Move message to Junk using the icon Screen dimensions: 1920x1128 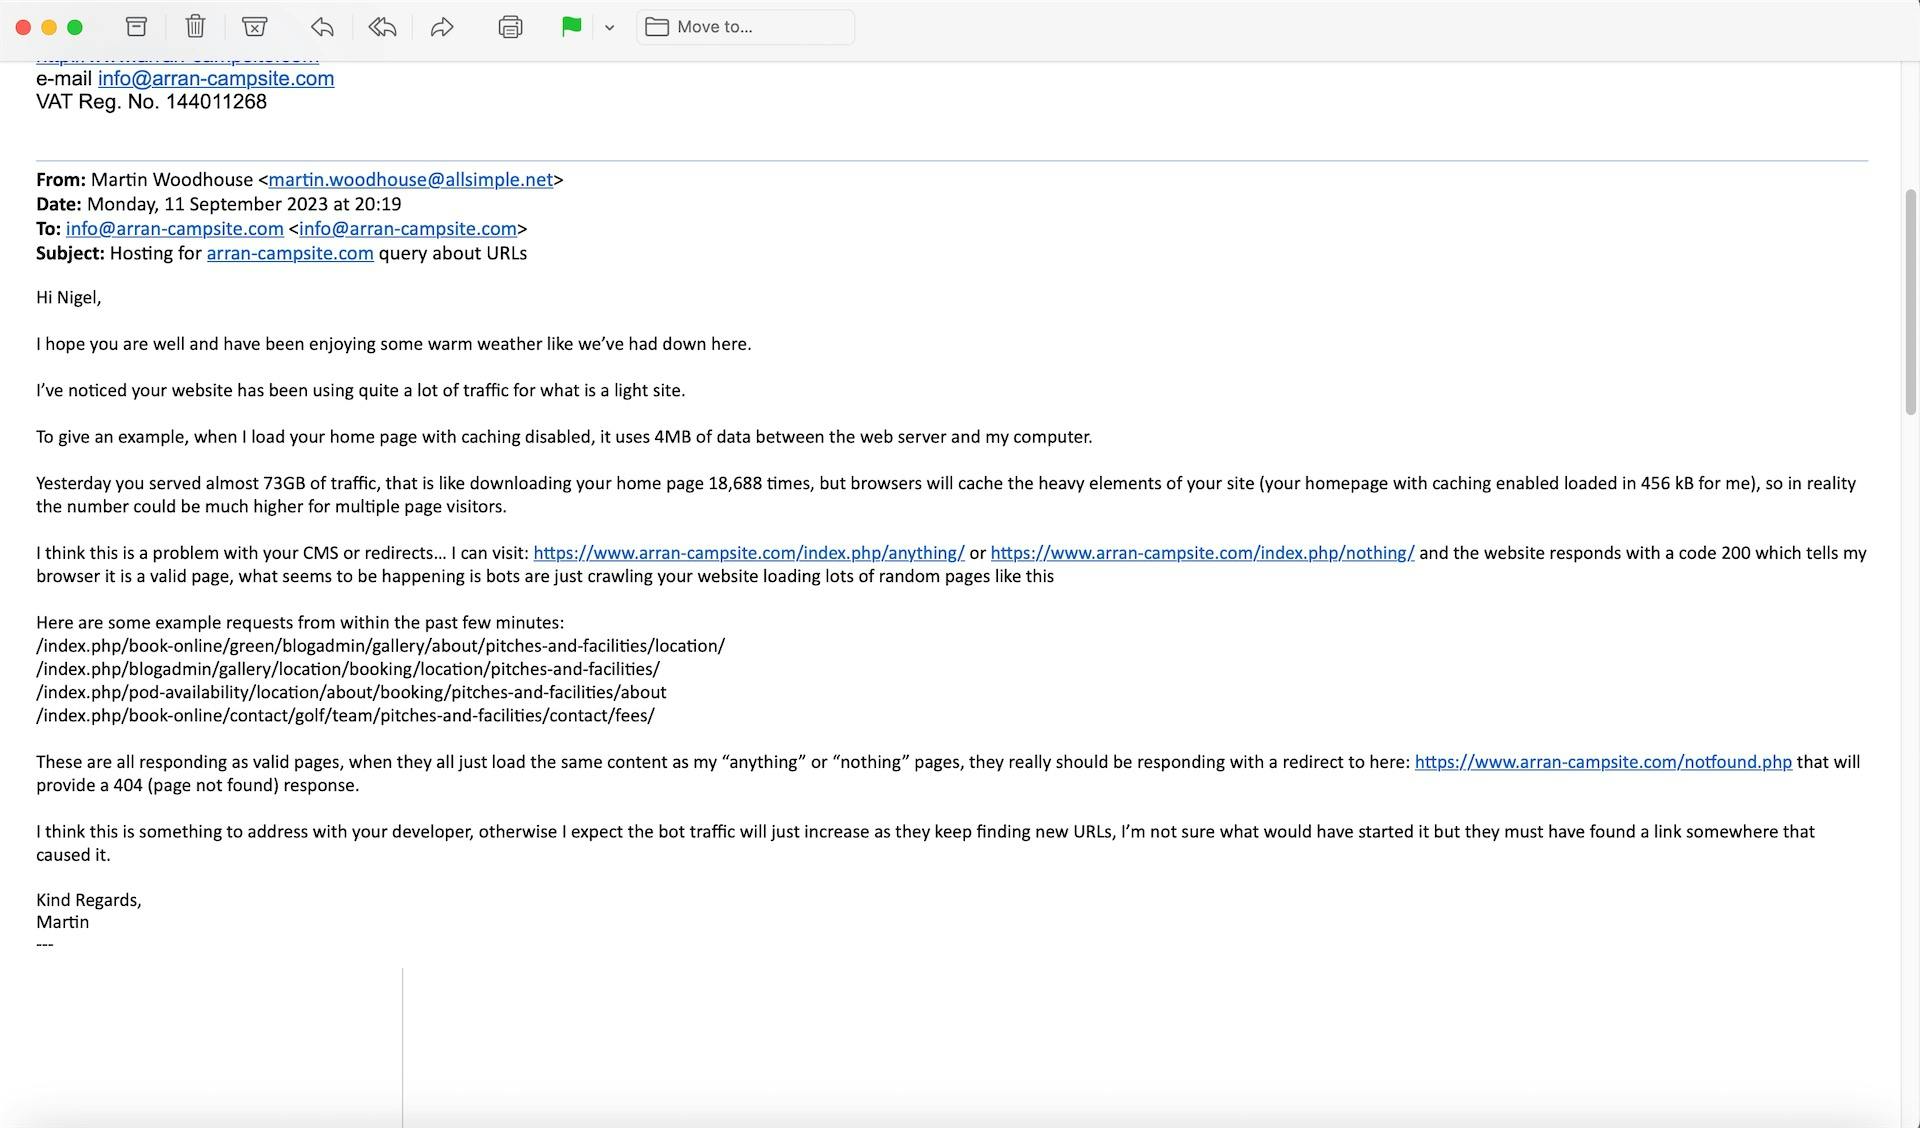[255, 27]
